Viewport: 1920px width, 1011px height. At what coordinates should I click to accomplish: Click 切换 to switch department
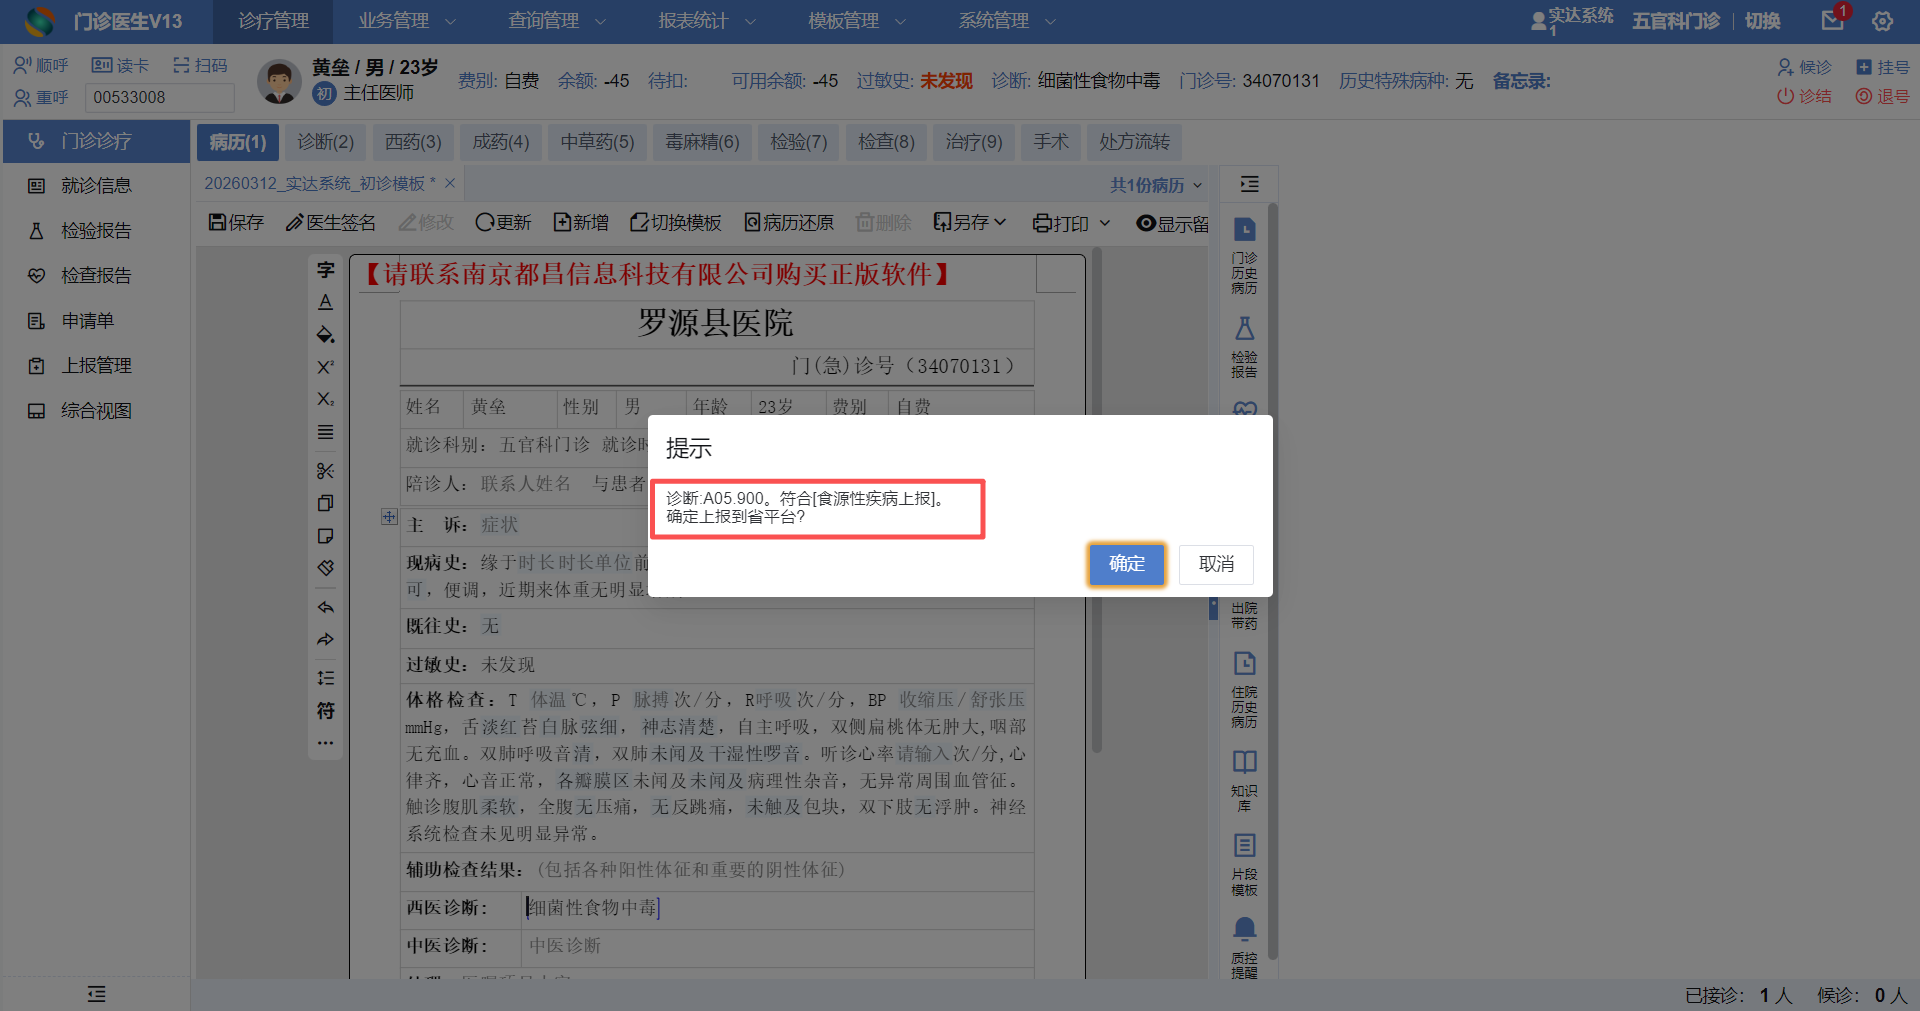pos(1762,21)
